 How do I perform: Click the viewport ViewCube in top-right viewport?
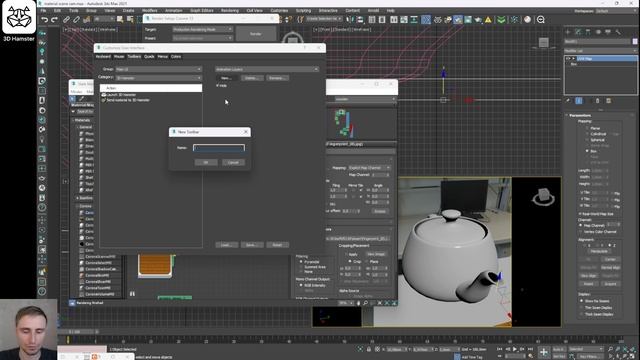[543, 42]
